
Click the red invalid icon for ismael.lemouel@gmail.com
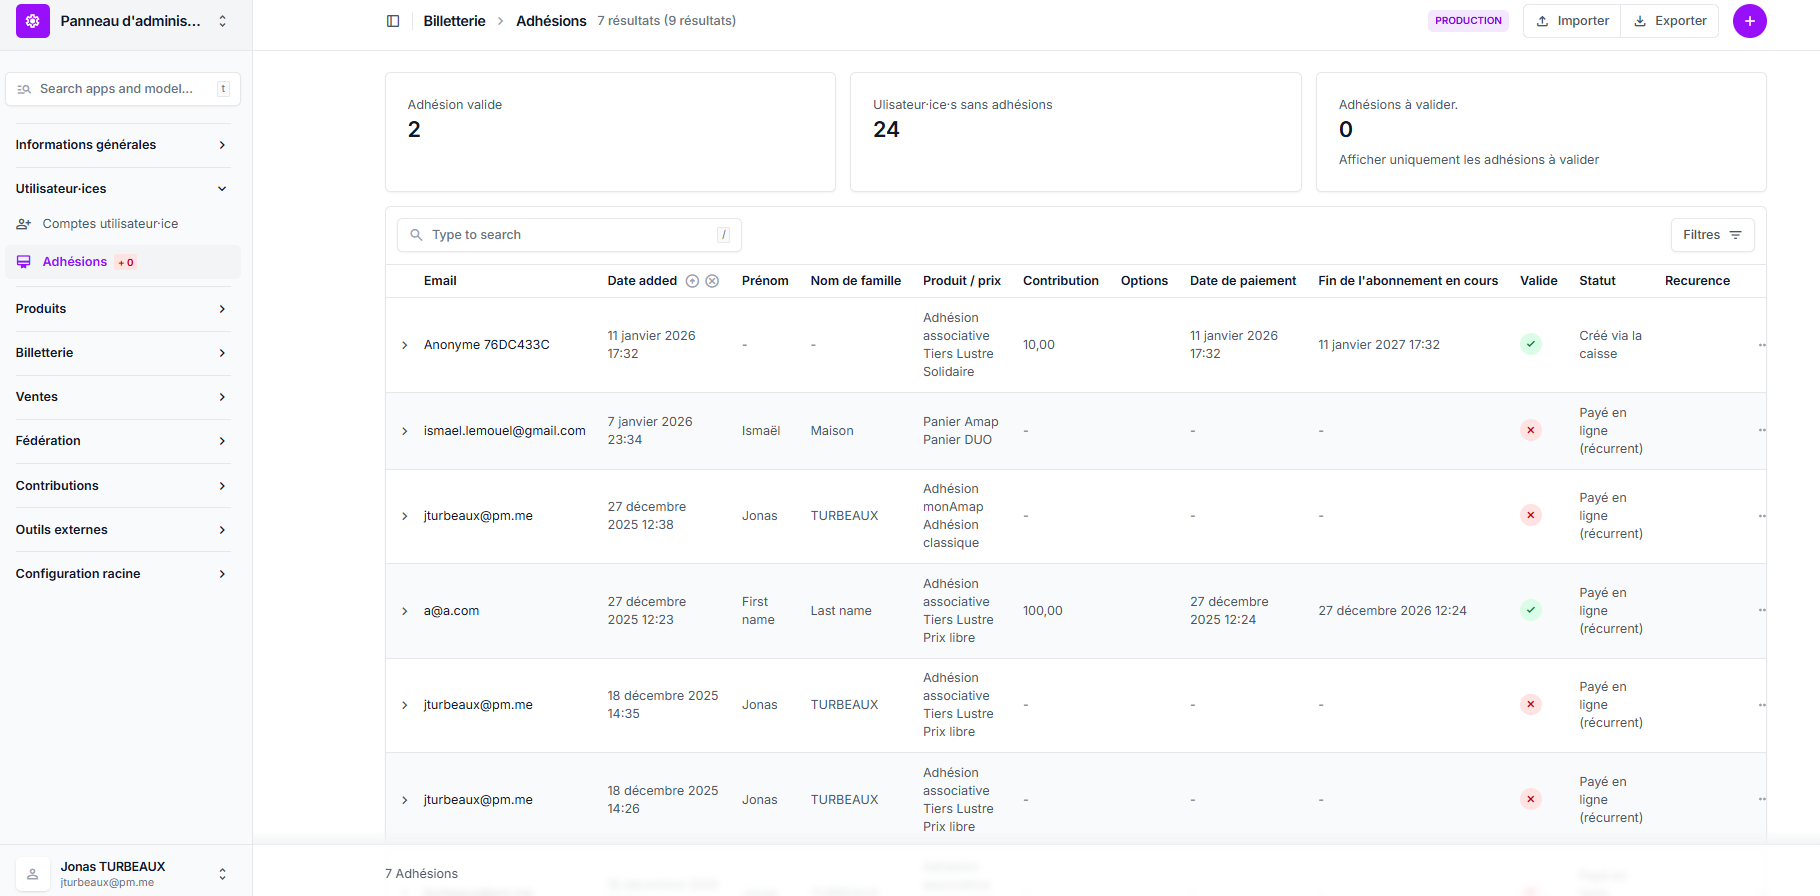1530,430
